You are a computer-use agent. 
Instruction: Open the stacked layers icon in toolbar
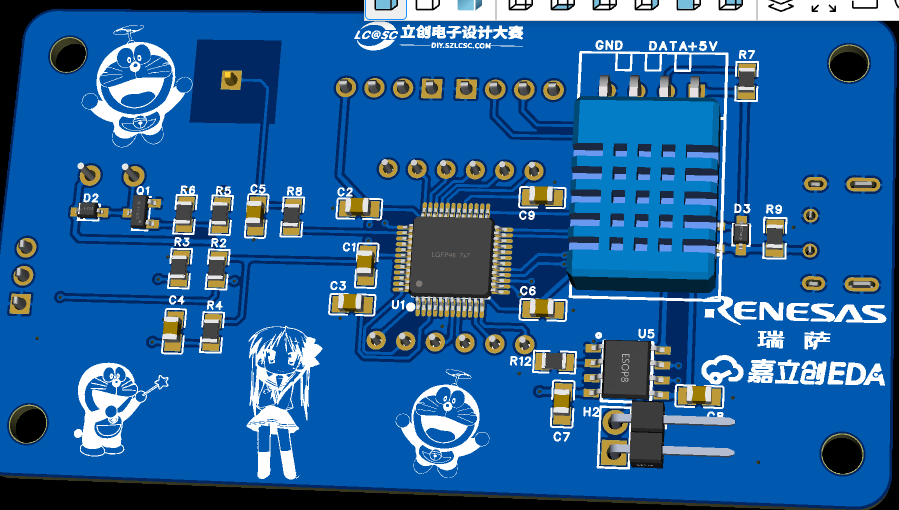[x=780, y=6]
